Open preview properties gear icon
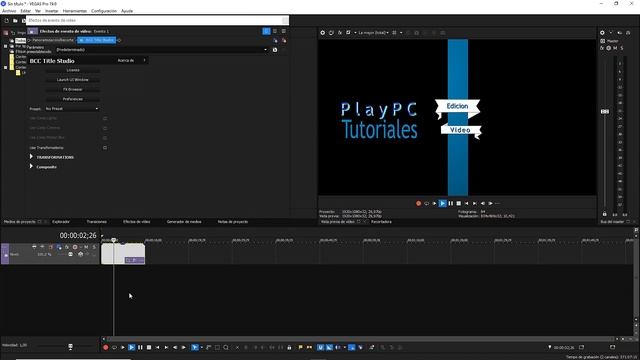Viewport: 640px width, 360px height. [322, 33]
